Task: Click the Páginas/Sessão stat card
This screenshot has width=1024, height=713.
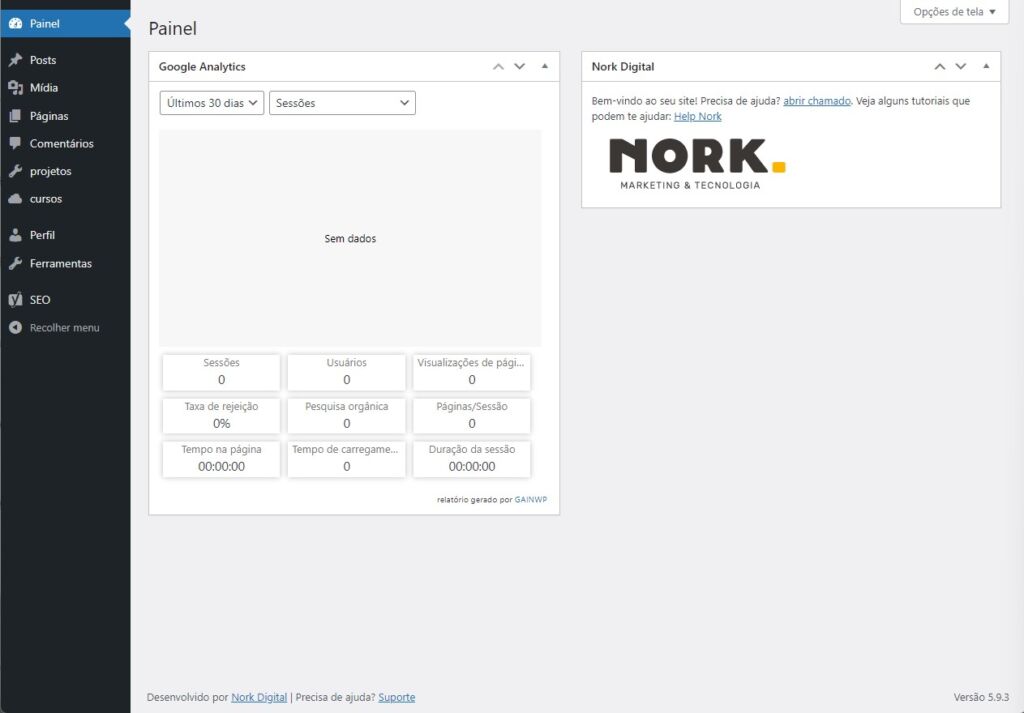Action: [472, 416]
